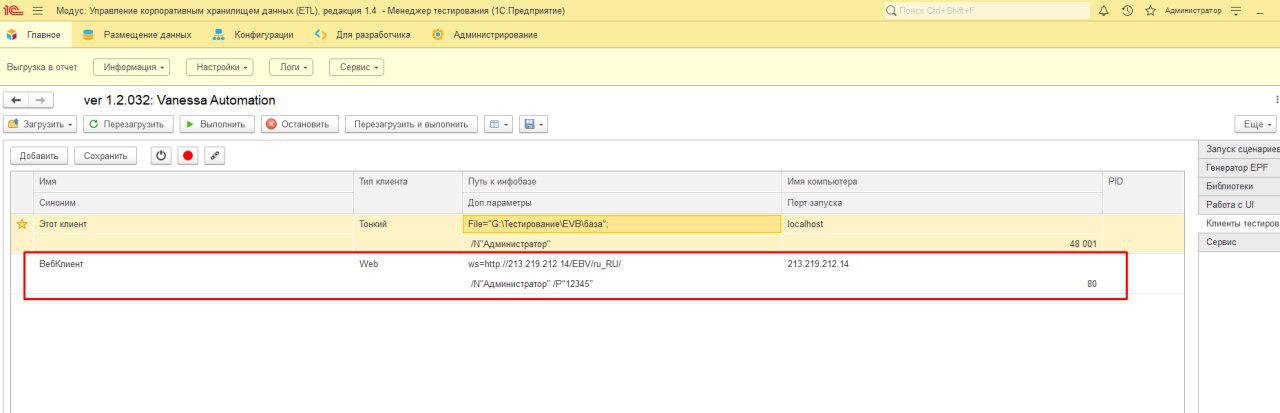Select the Имя компьютера column header
1280x413 pixels.
point(942,181)
